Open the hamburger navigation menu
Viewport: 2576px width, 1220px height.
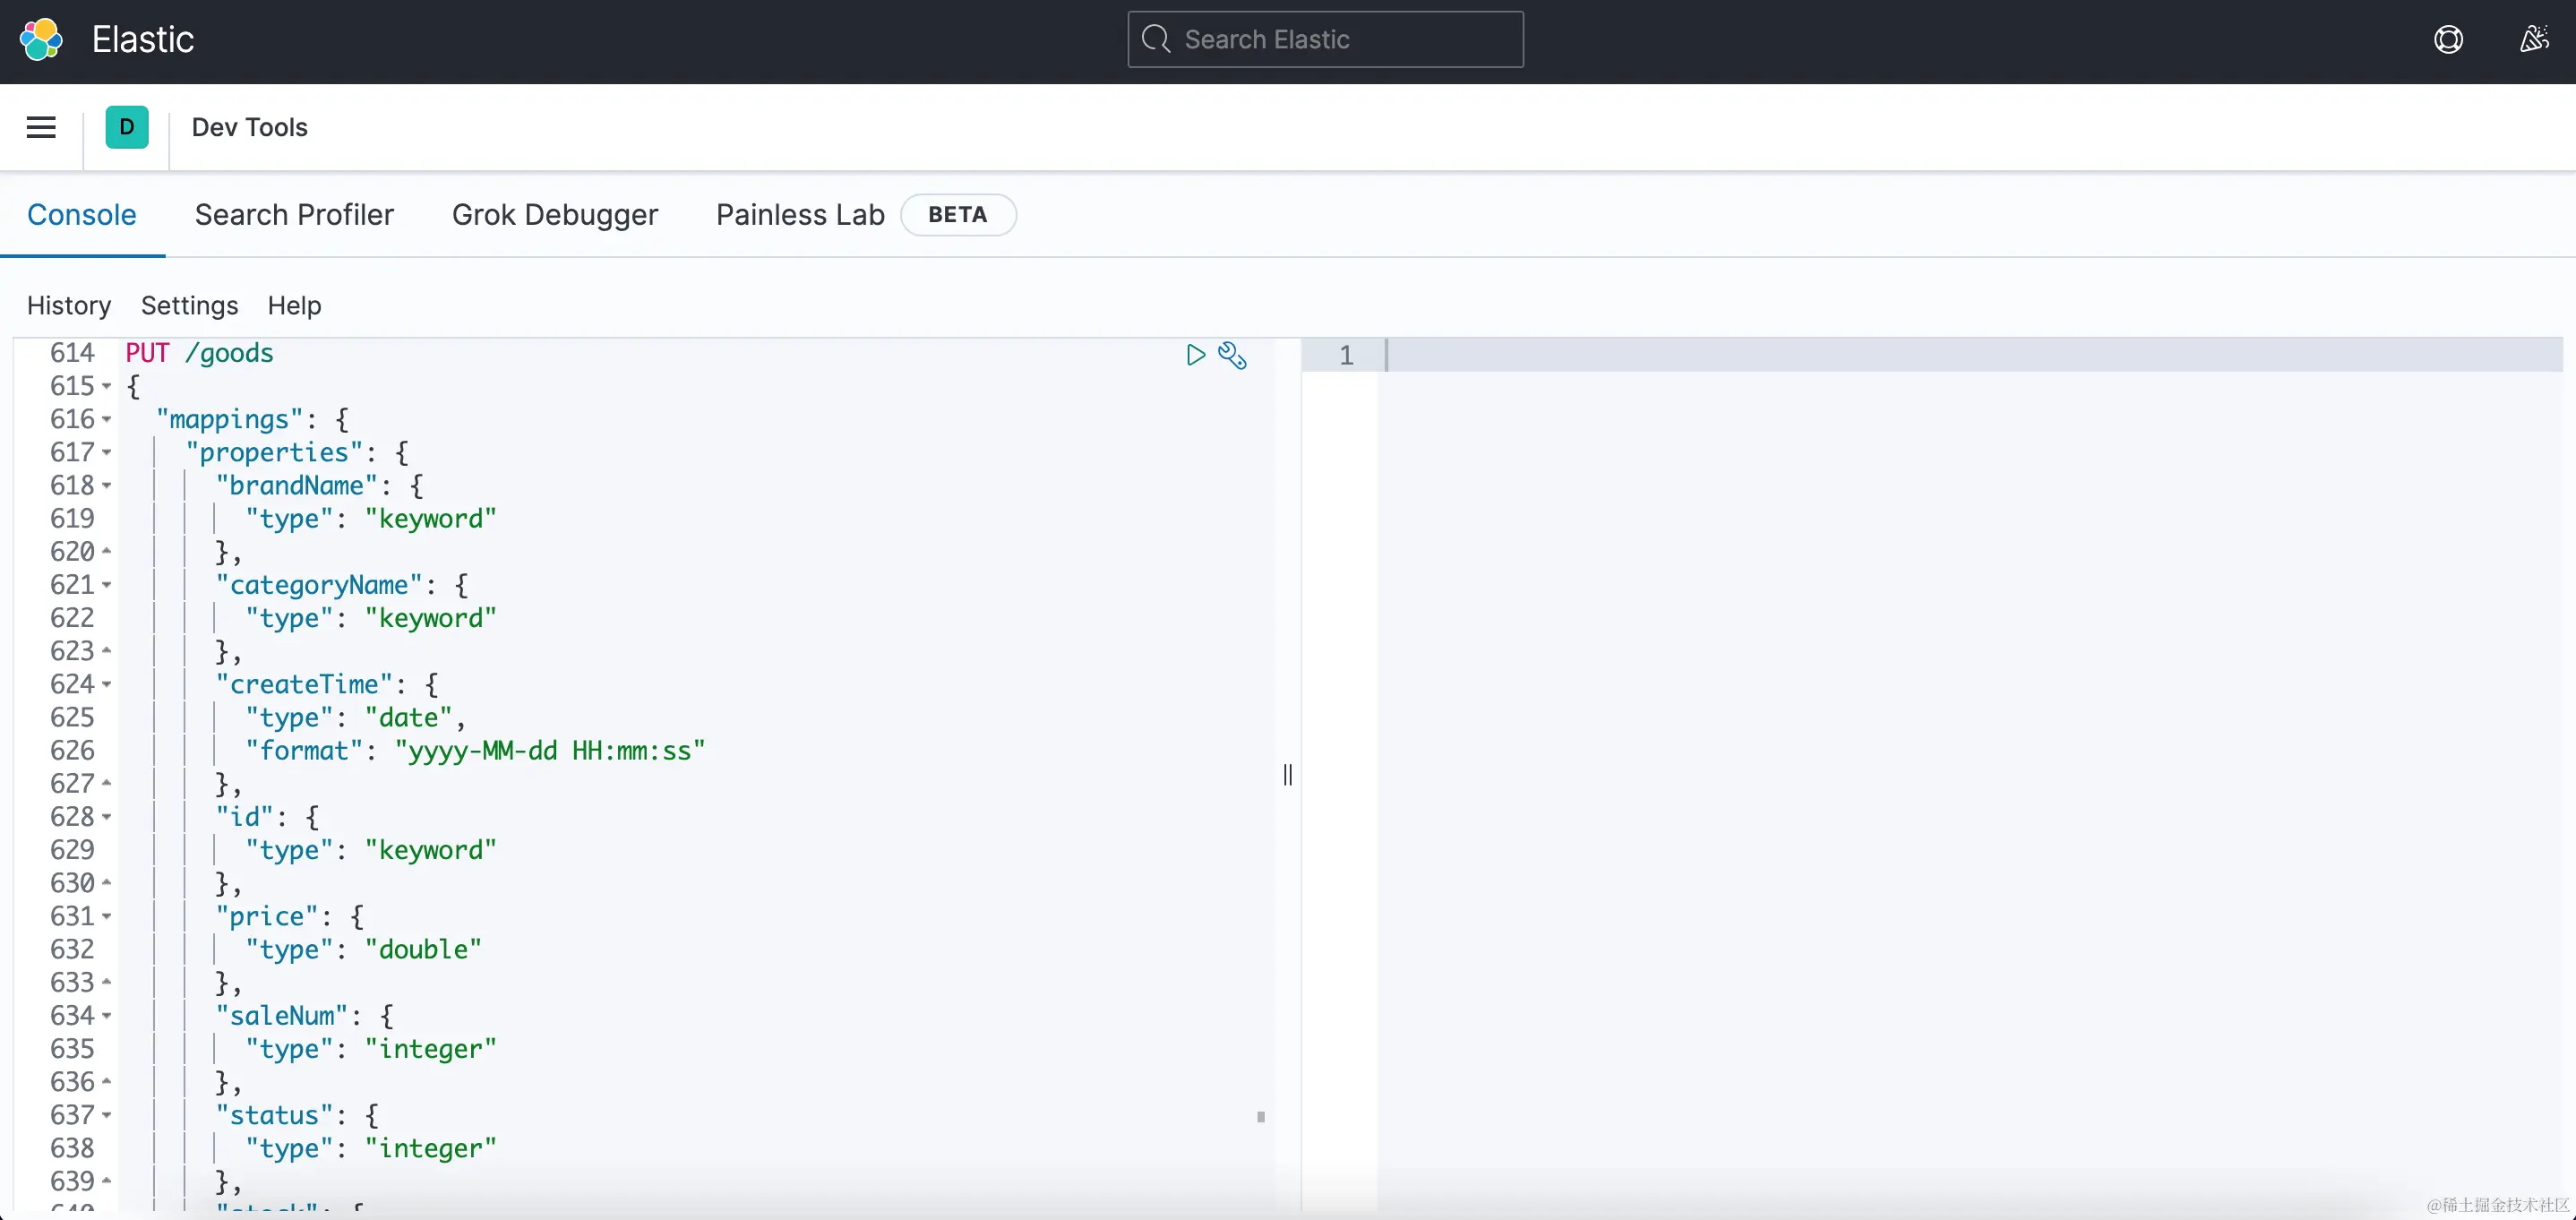click(x=41, y=127)
